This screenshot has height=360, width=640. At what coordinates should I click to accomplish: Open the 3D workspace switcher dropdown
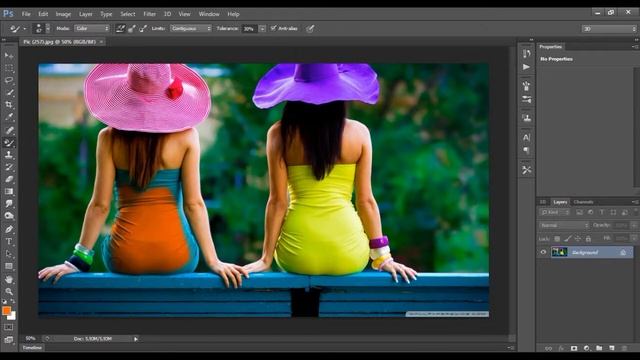[609, 29]
